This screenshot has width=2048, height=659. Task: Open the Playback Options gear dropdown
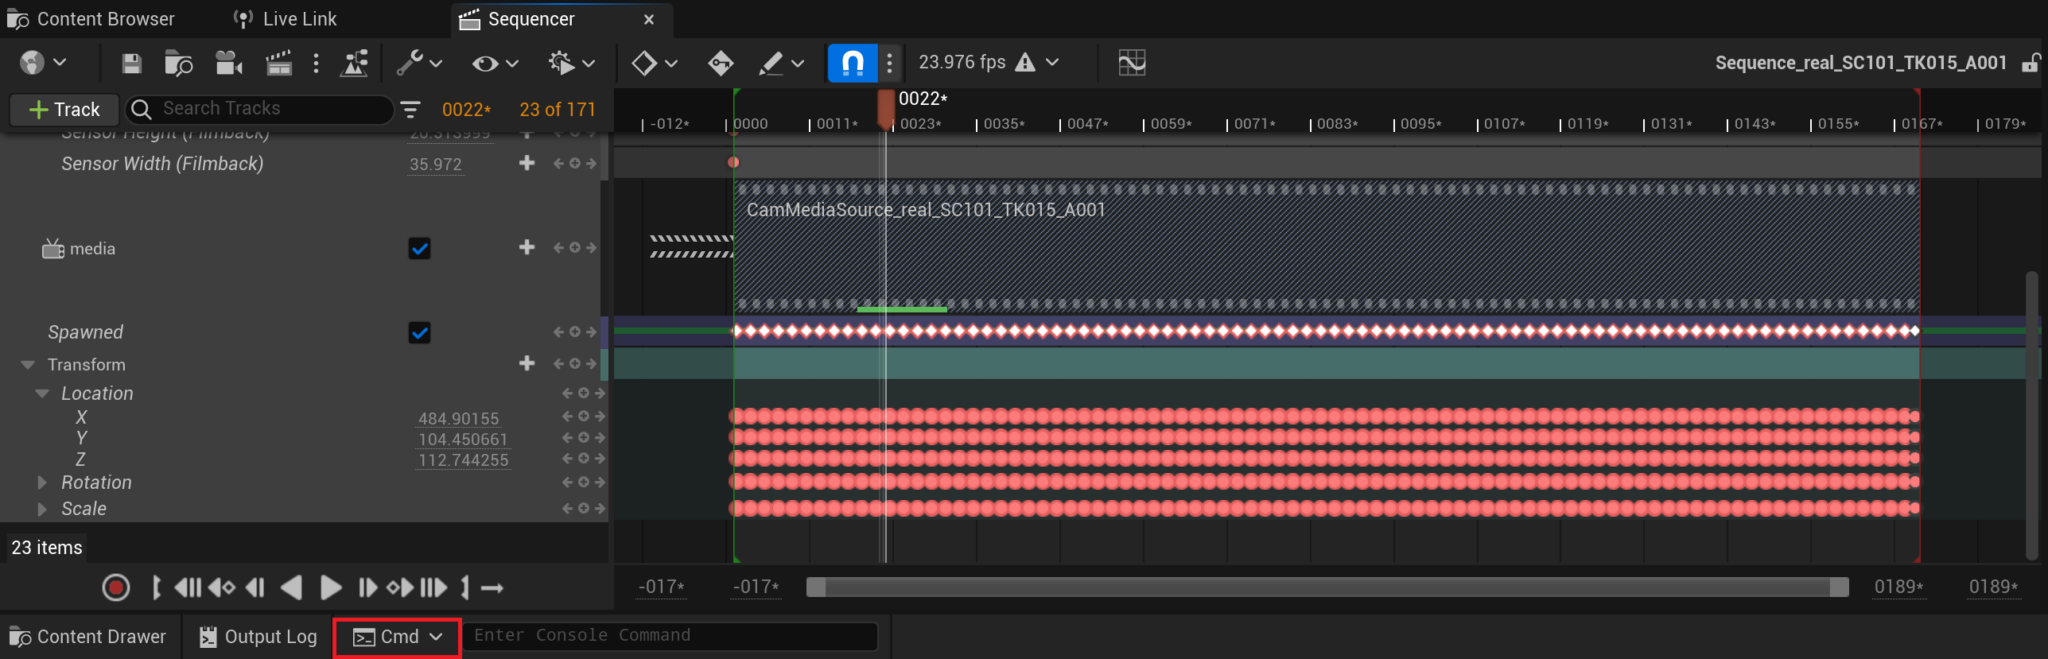coord(571,63)
